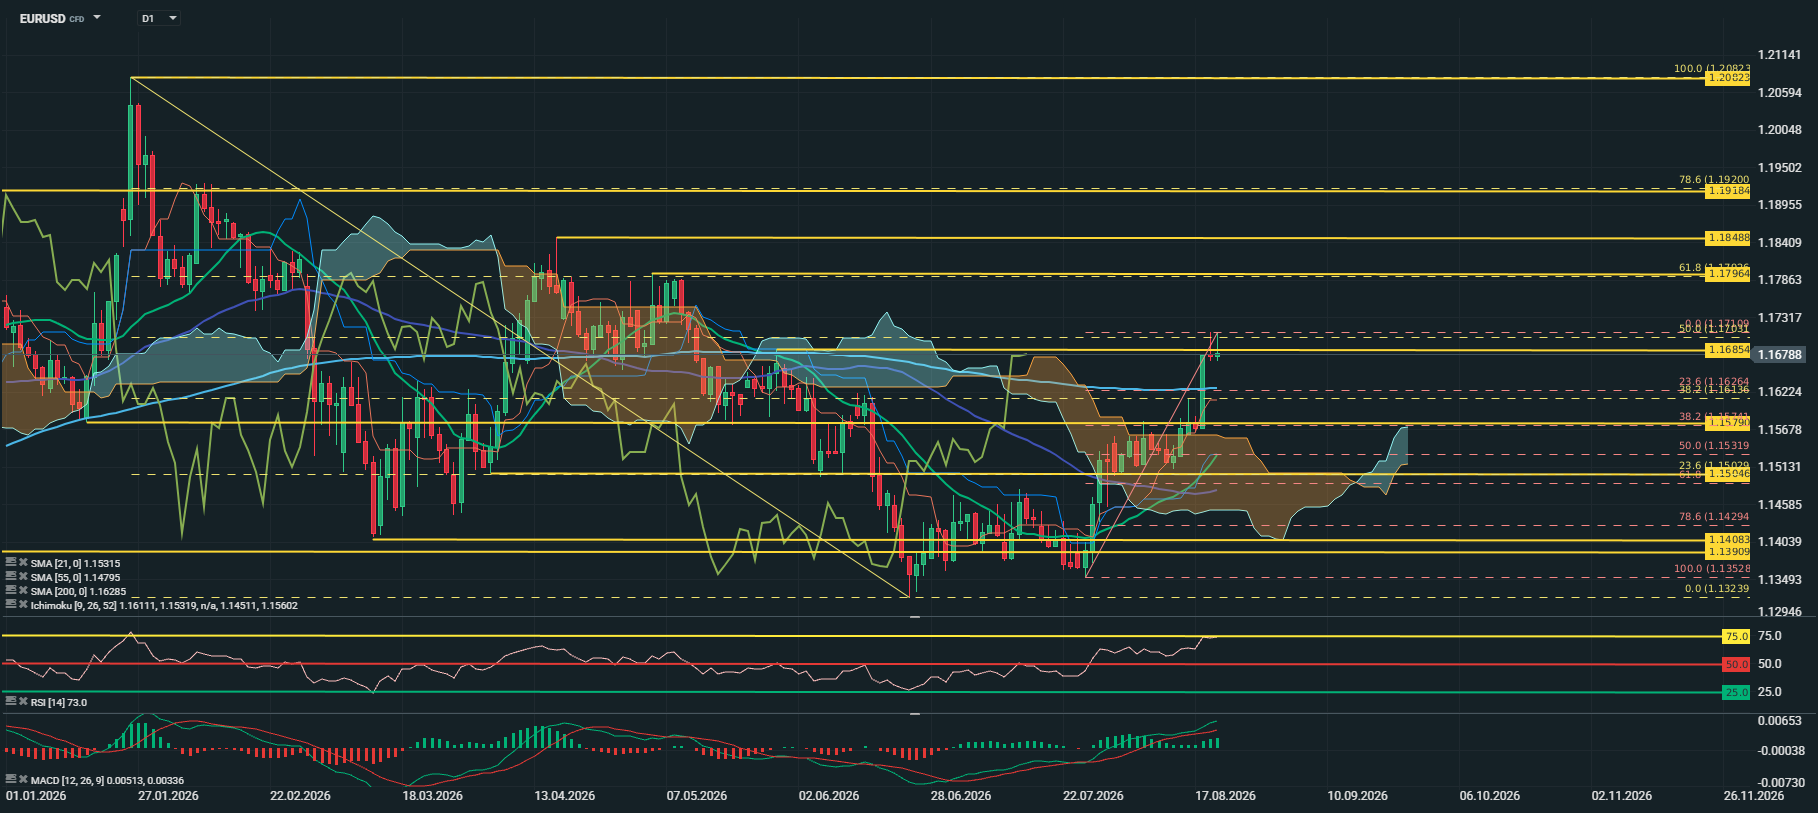Click the 10.09.2026 date on time axis
Image resolution: width=1818 pixels, height=813 pixels.
pyautogui.click(x=1357, y=796)
